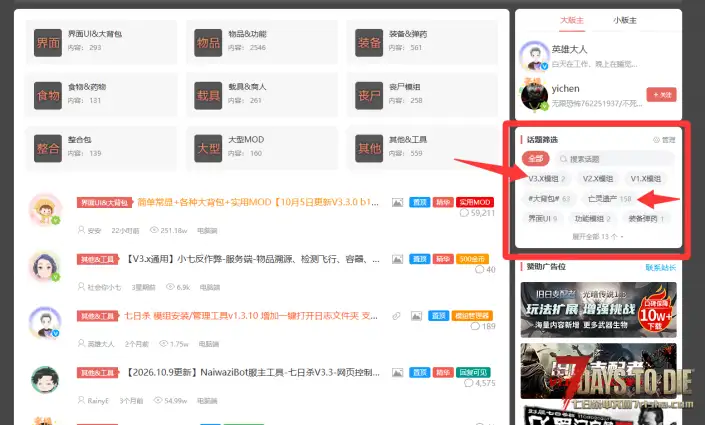
Task: Open the 7 Days To Die ad banner
Action: coord(598,371)
